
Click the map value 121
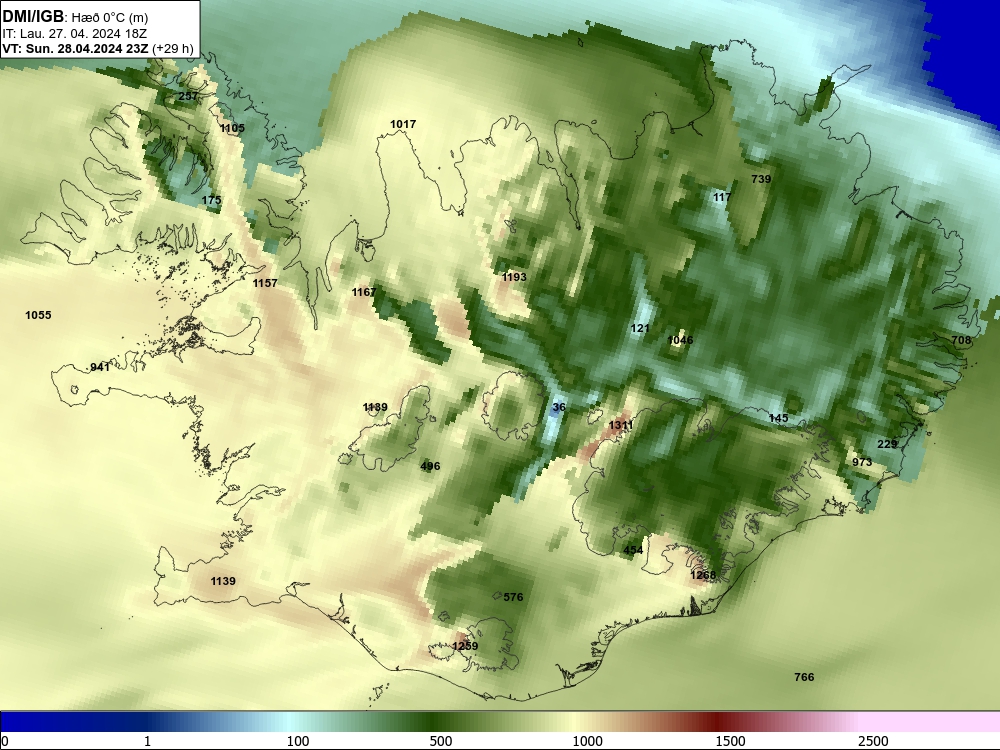[x=640, y=328]
